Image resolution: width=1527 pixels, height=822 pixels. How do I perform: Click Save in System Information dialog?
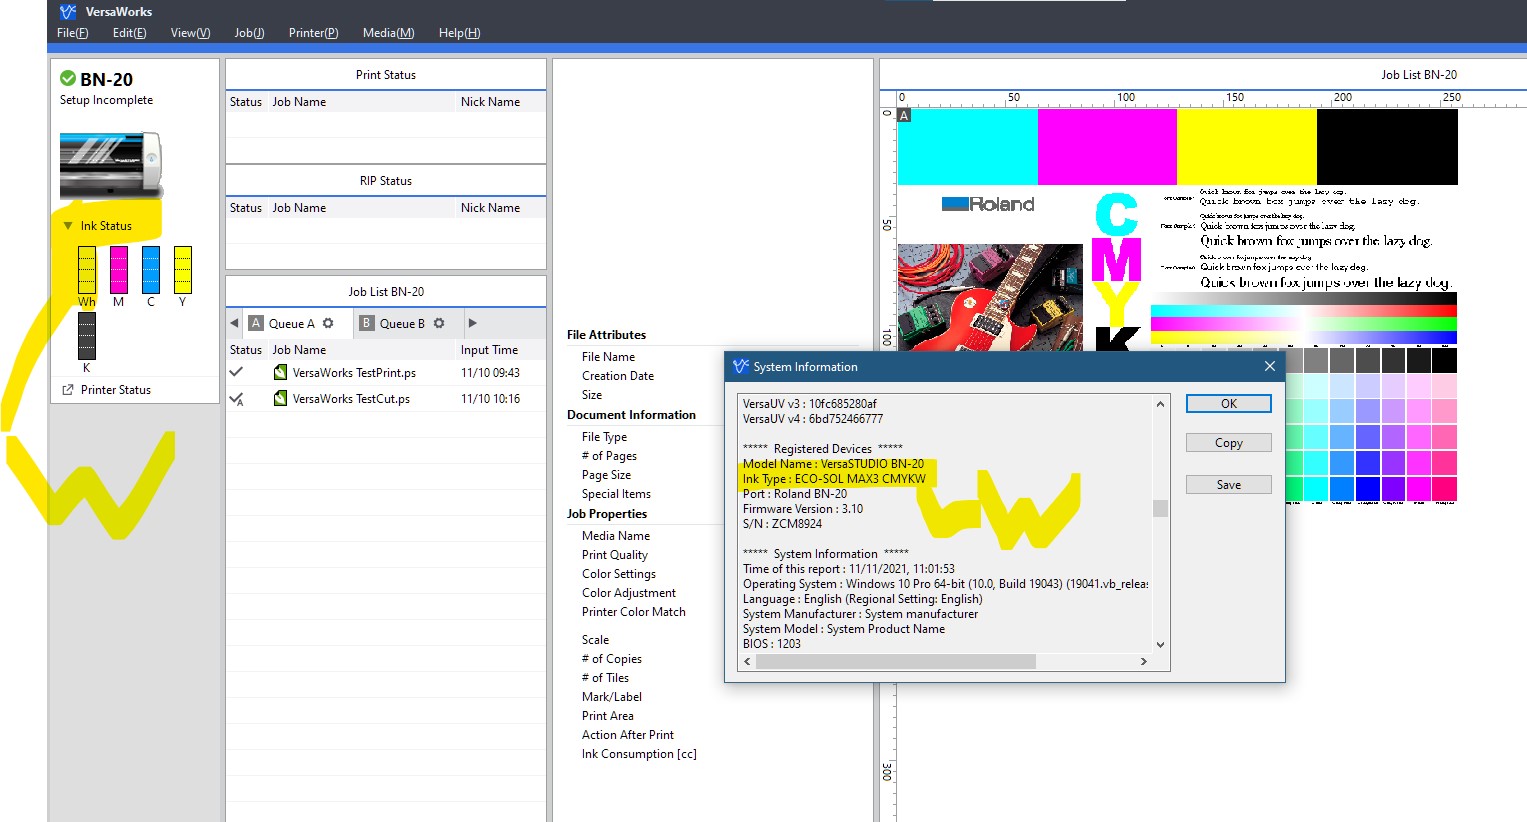coord(1229,485)
